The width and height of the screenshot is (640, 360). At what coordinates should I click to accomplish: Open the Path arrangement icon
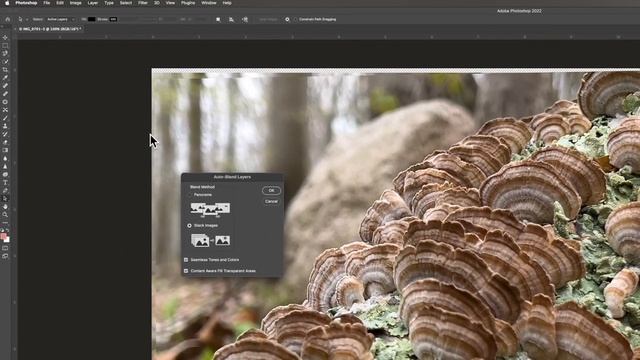point(245,19)
